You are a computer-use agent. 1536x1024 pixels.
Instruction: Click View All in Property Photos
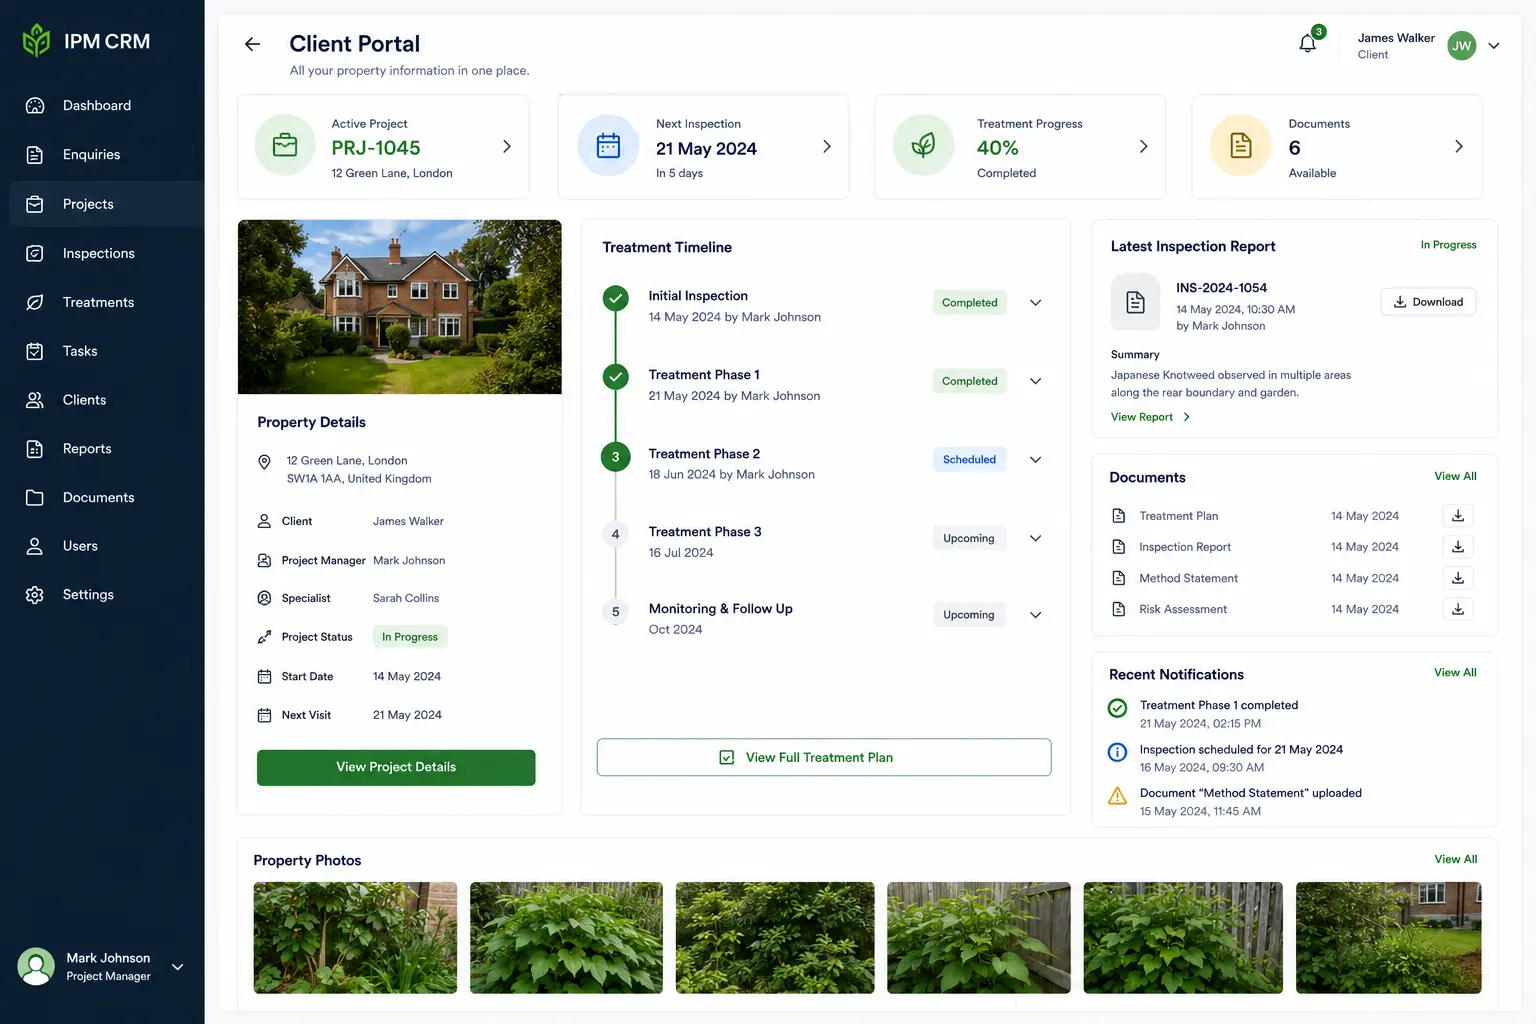pyautogui.click(x=1455, y=859)
